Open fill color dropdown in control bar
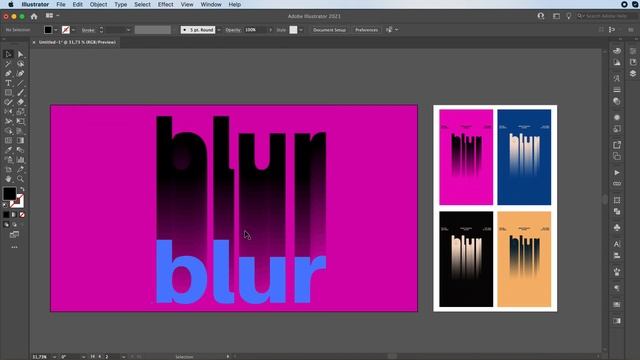The height and width of the screenshot is (360, 640). tap(56, 30)
